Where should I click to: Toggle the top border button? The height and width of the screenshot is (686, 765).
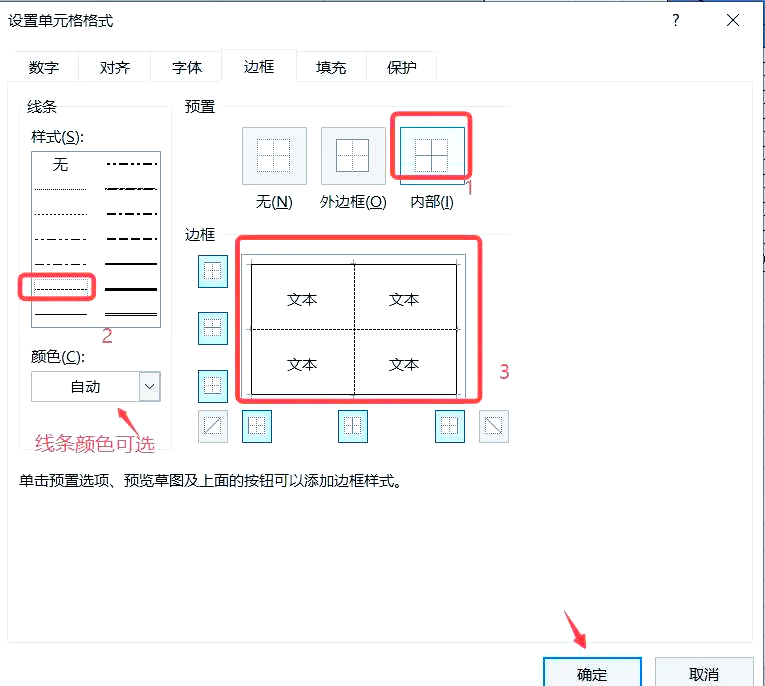[213, 271]
